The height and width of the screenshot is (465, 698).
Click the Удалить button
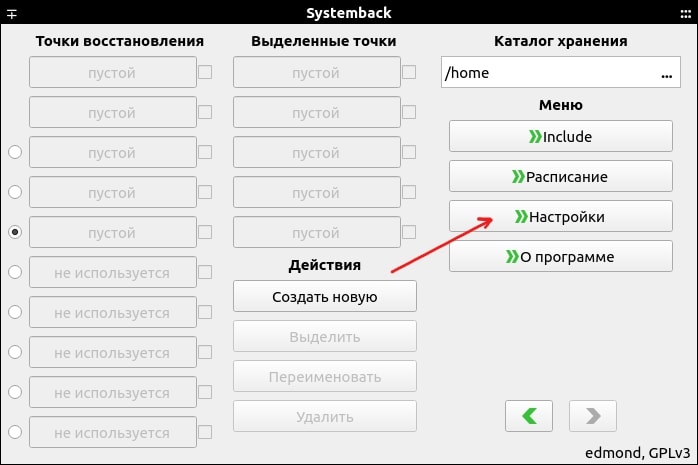(x=325, y=416)
